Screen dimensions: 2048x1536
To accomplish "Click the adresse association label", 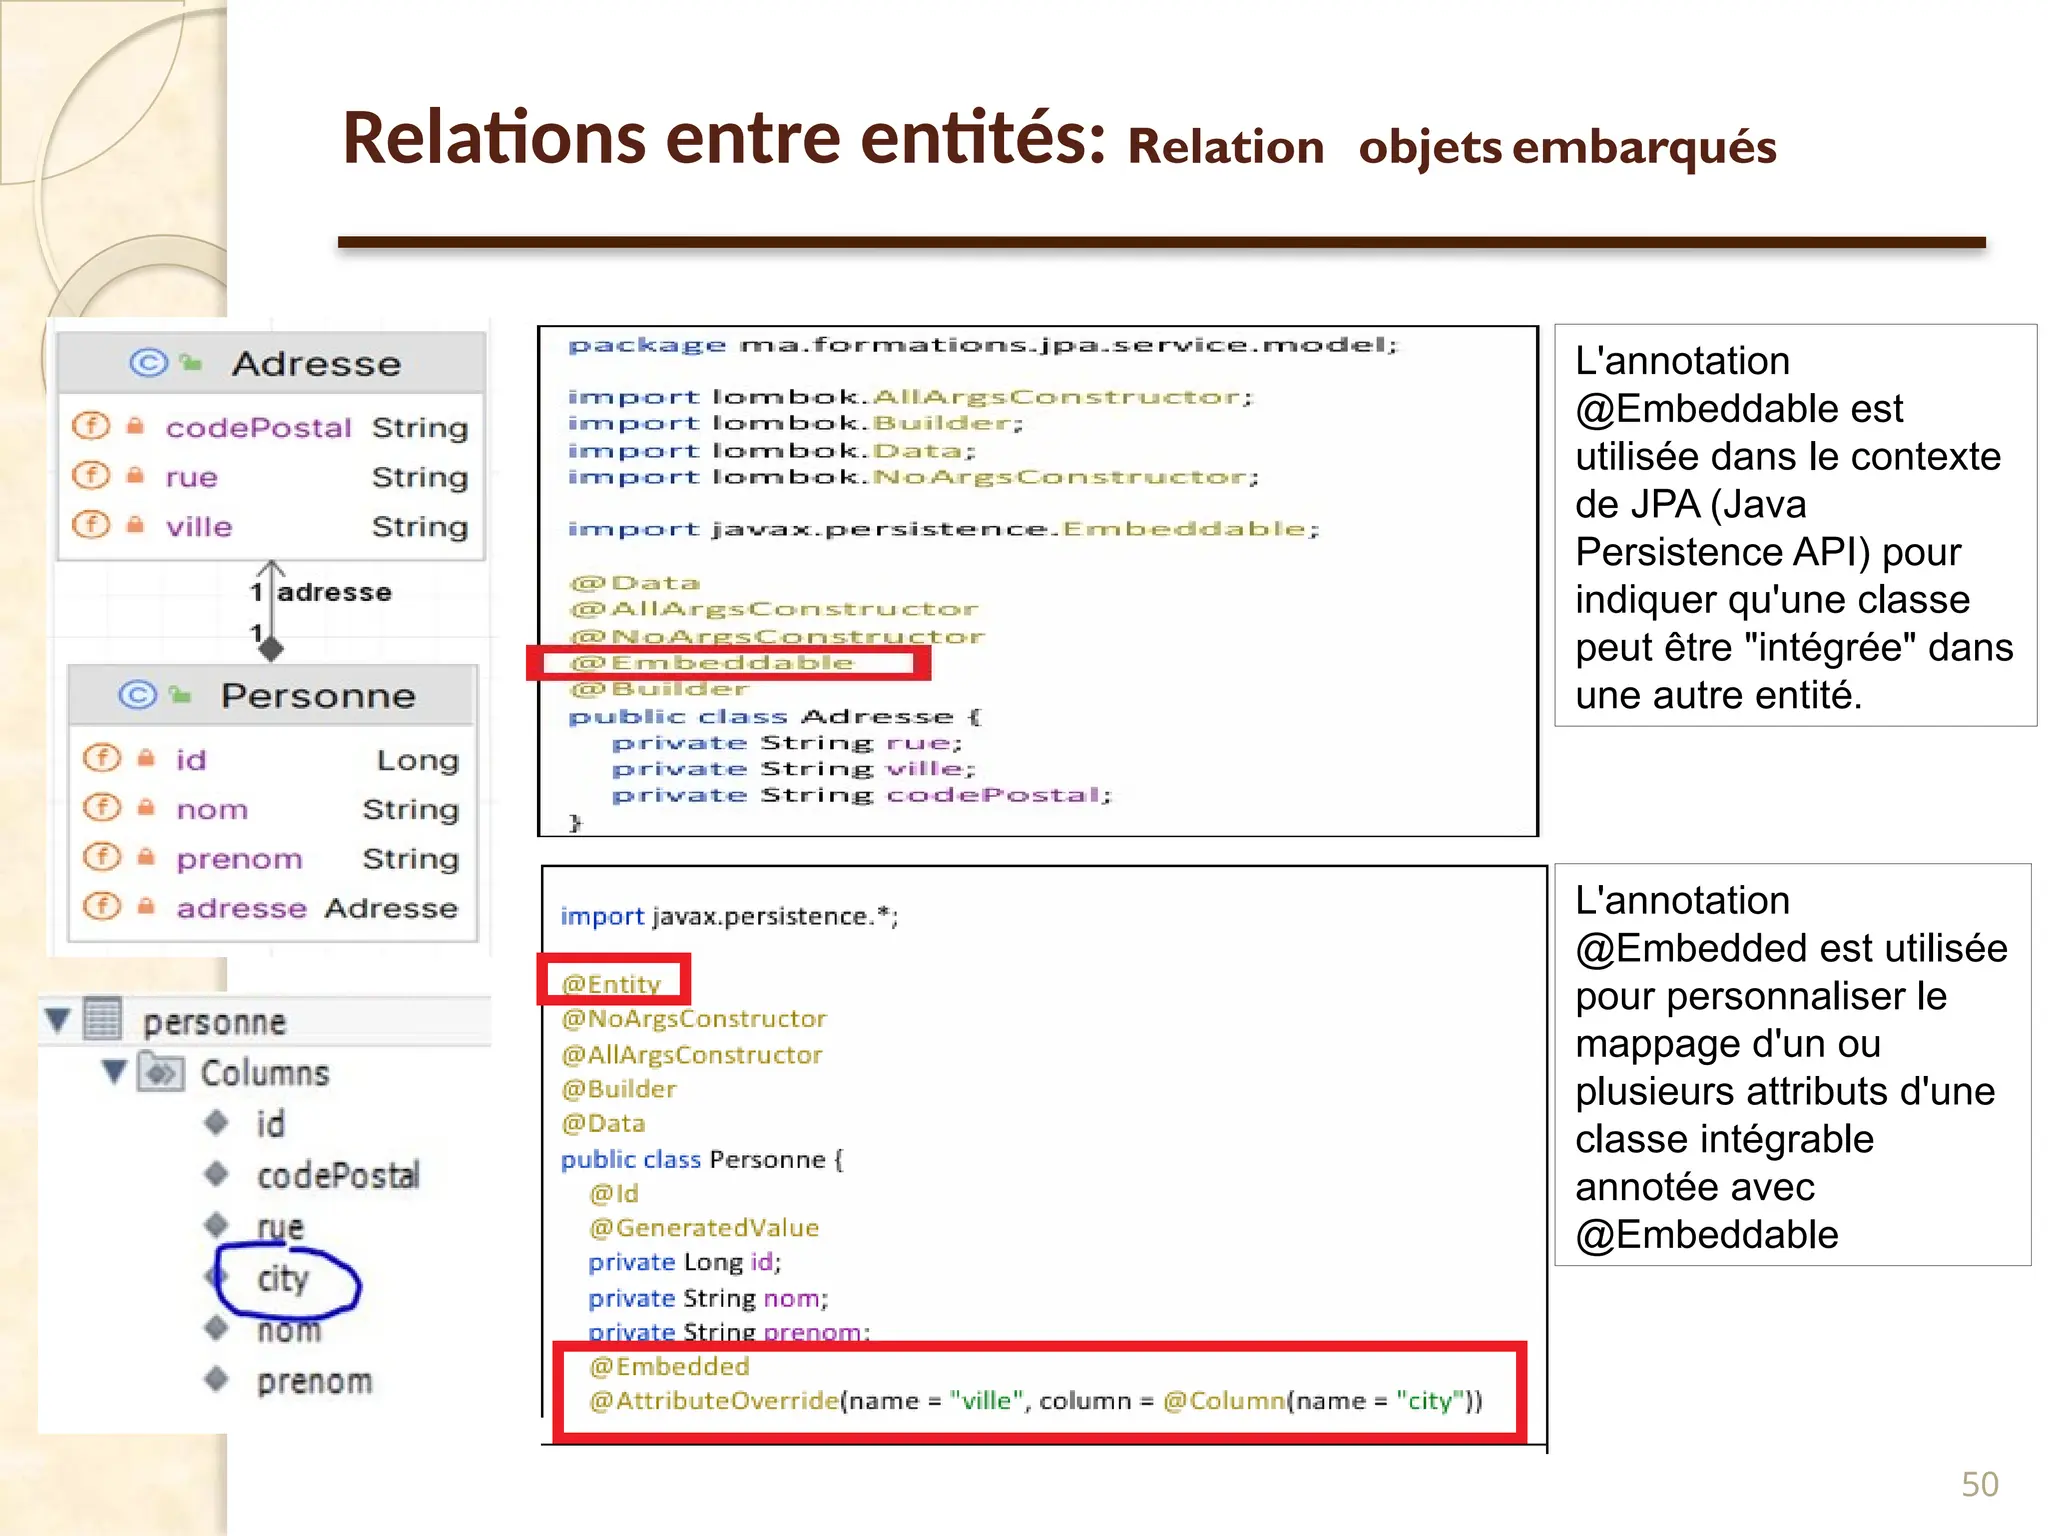I will coord(334,592).
